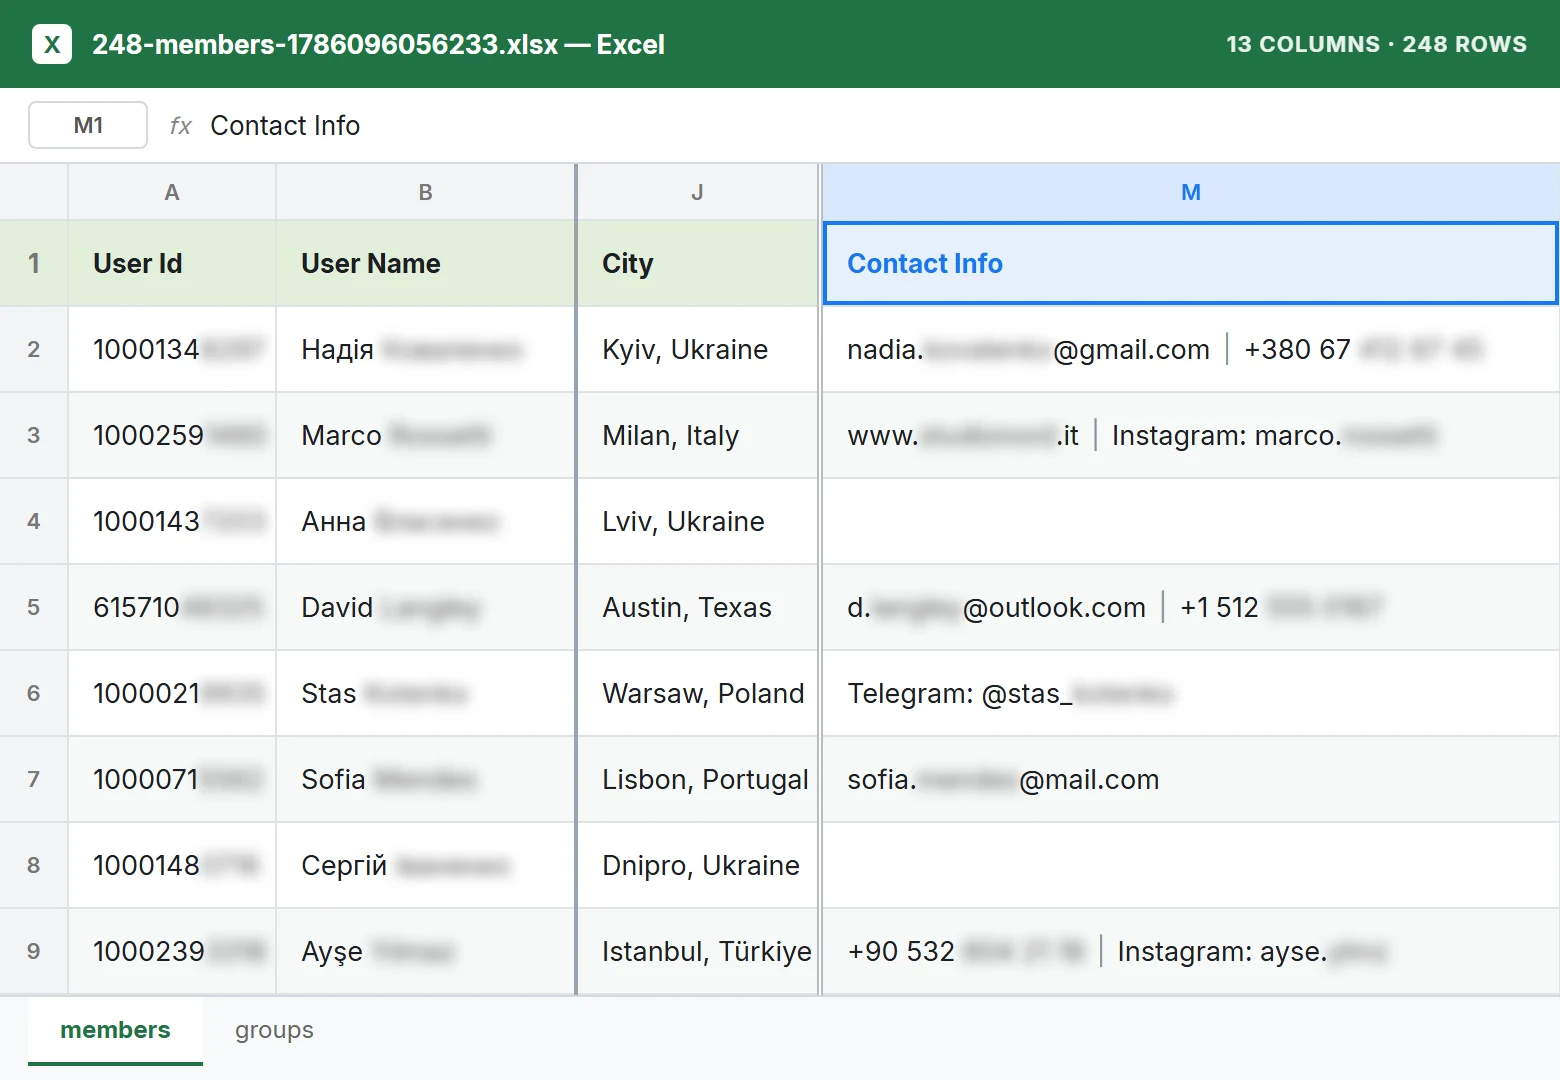1560x1080 pixels.
Task: Select row 9 header number
Action: click(34, 951)
